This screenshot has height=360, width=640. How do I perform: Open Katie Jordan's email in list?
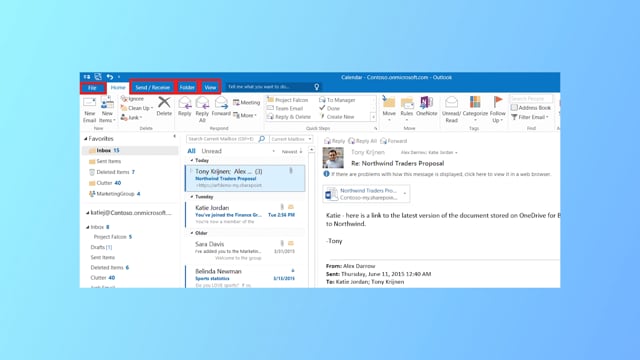click(x=245, y=214)
